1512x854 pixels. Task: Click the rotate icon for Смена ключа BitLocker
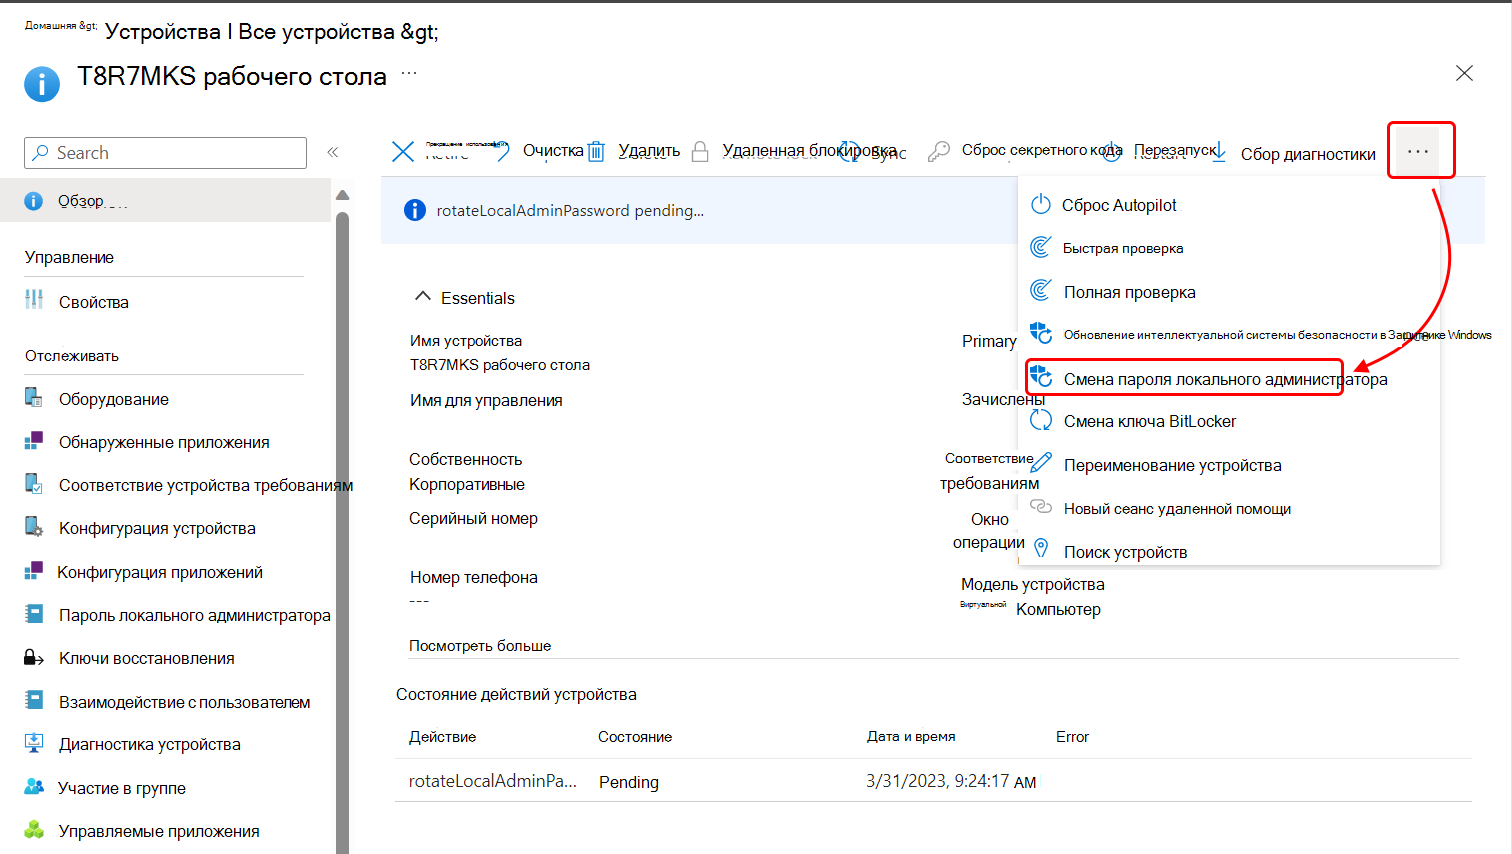click(x=1041, y=420)
